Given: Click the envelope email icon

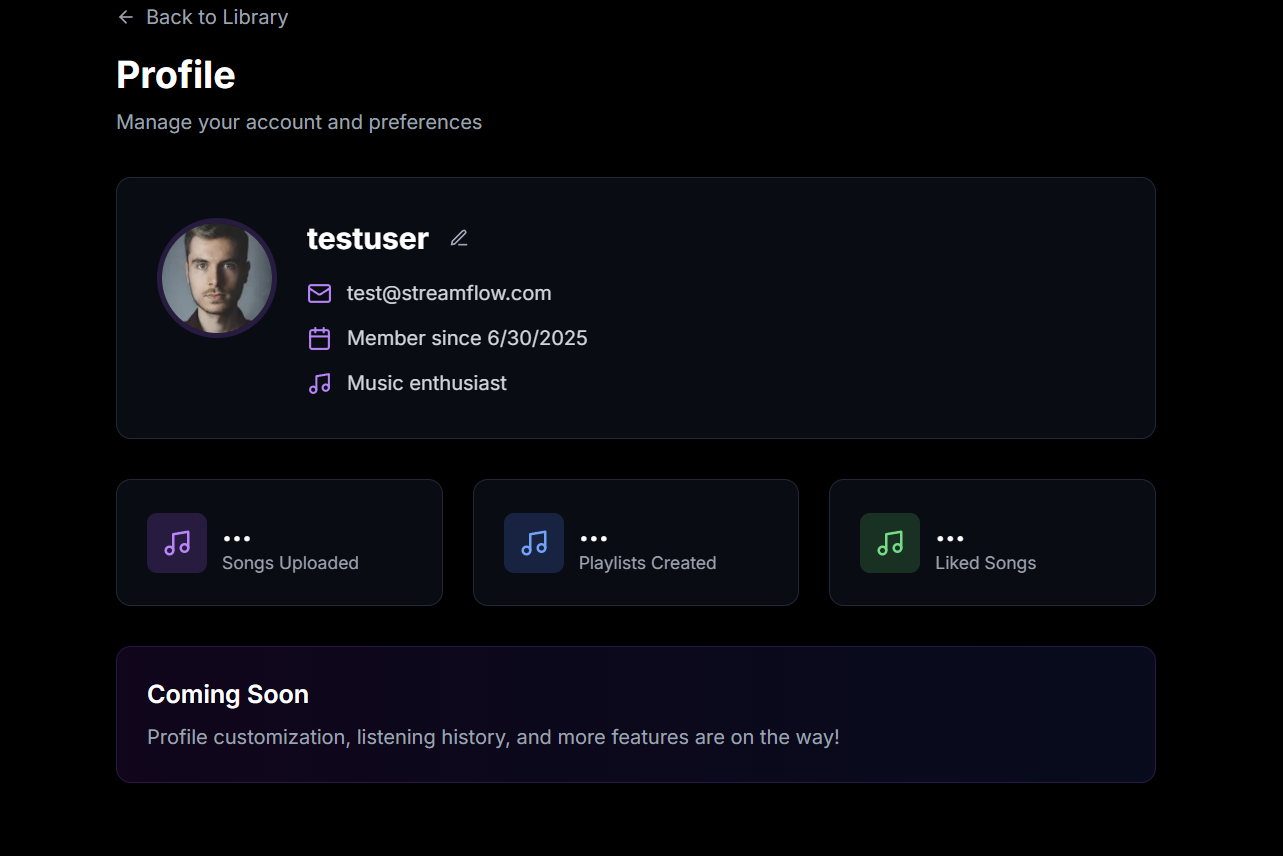Looking at the screenshot, I should pos(319,293).
